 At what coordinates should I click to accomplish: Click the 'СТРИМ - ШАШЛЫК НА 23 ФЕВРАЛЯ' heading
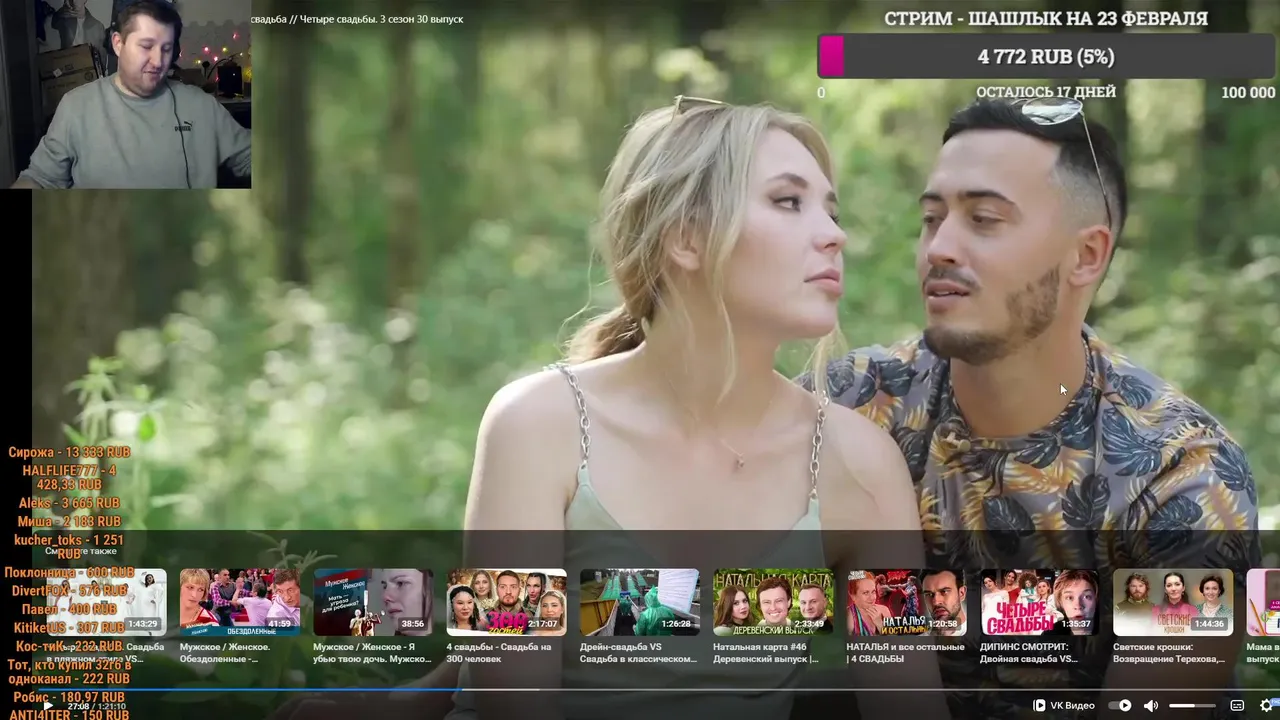[1046, 18]
